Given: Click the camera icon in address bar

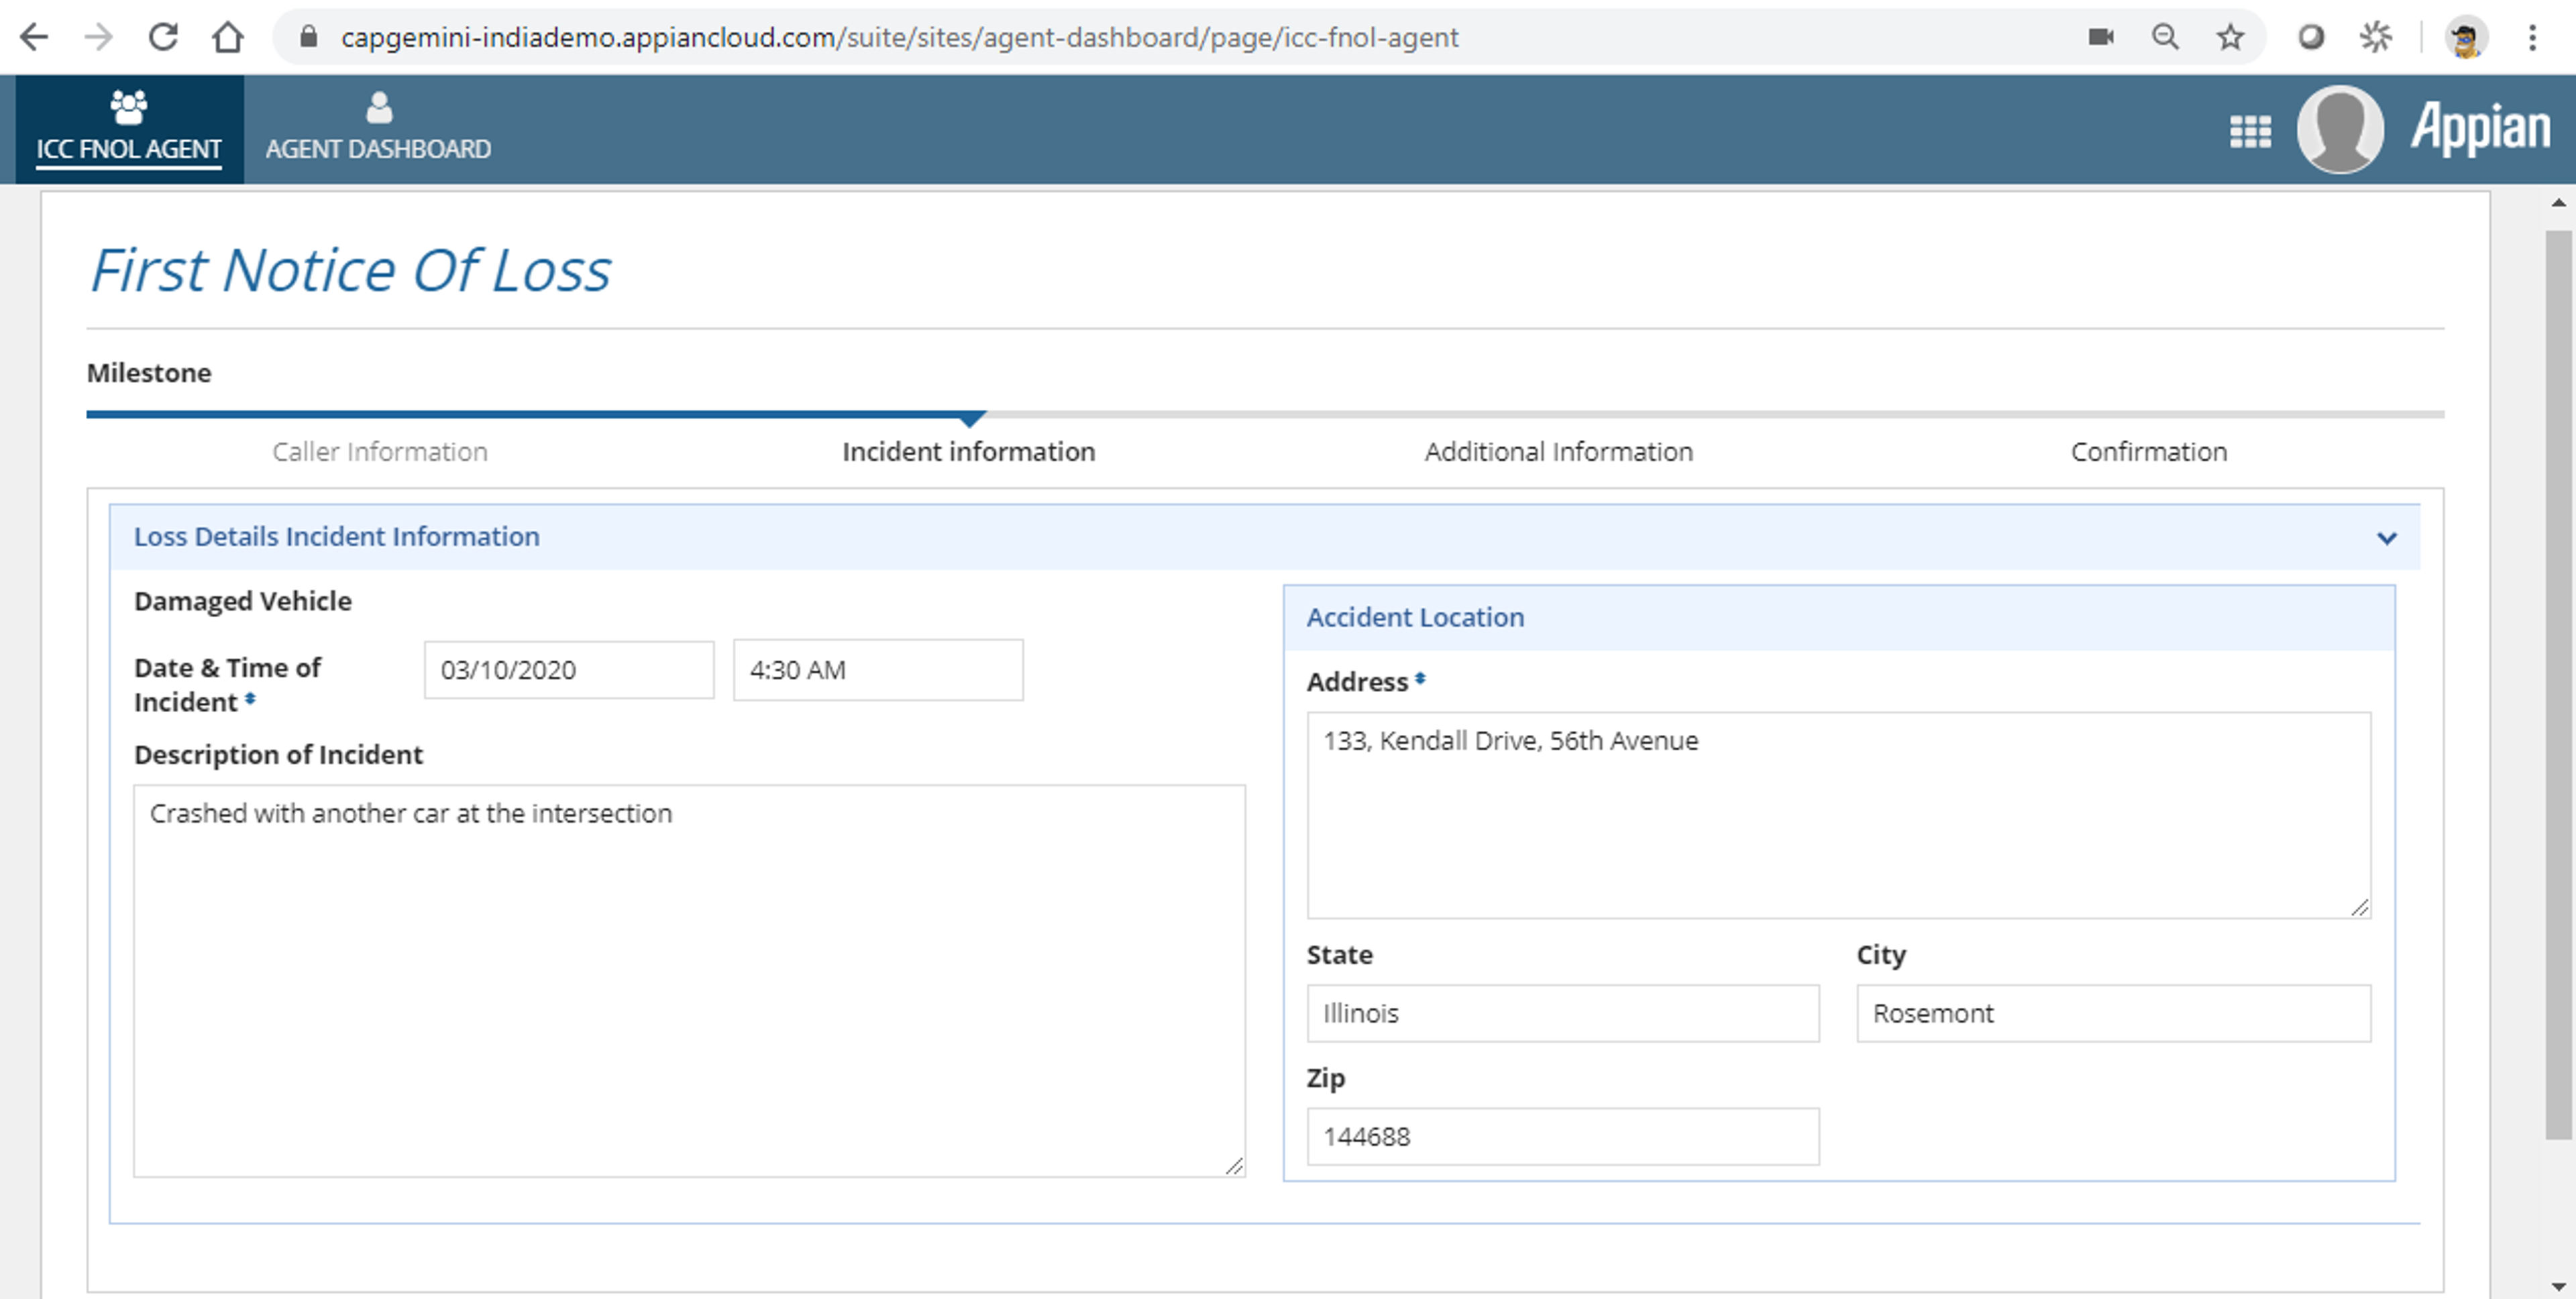Looking at the screenshot, I should [2100, 37].
